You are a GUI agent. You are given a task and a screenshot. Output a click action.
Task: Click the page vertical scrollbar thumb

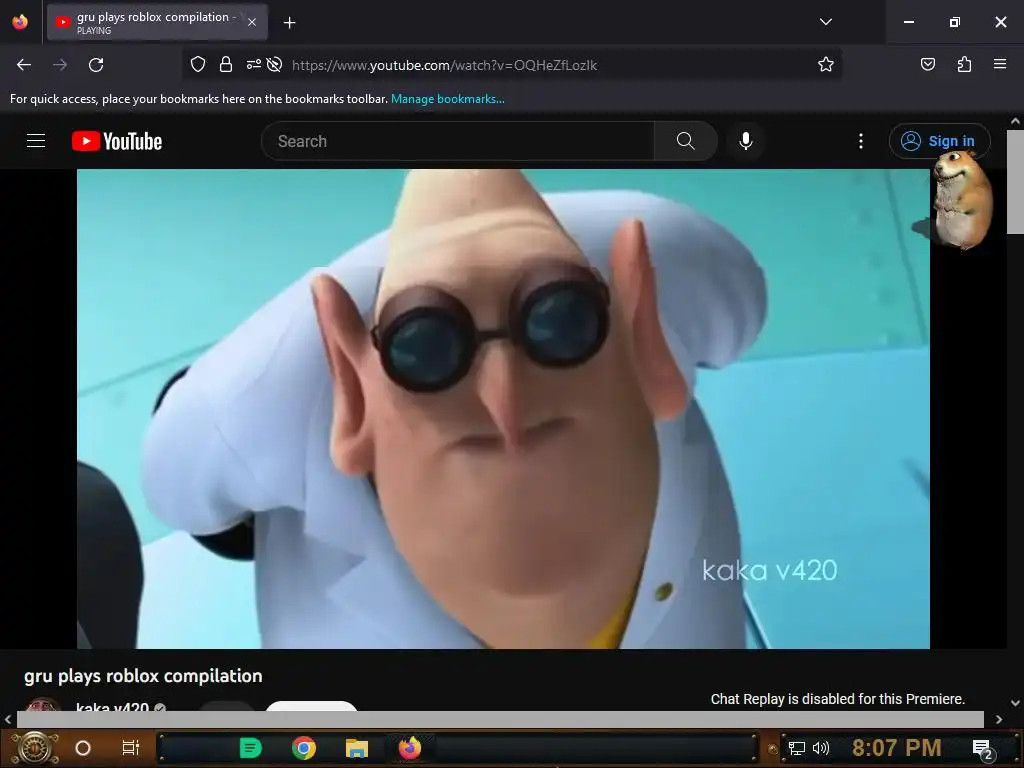point(1015,181)
